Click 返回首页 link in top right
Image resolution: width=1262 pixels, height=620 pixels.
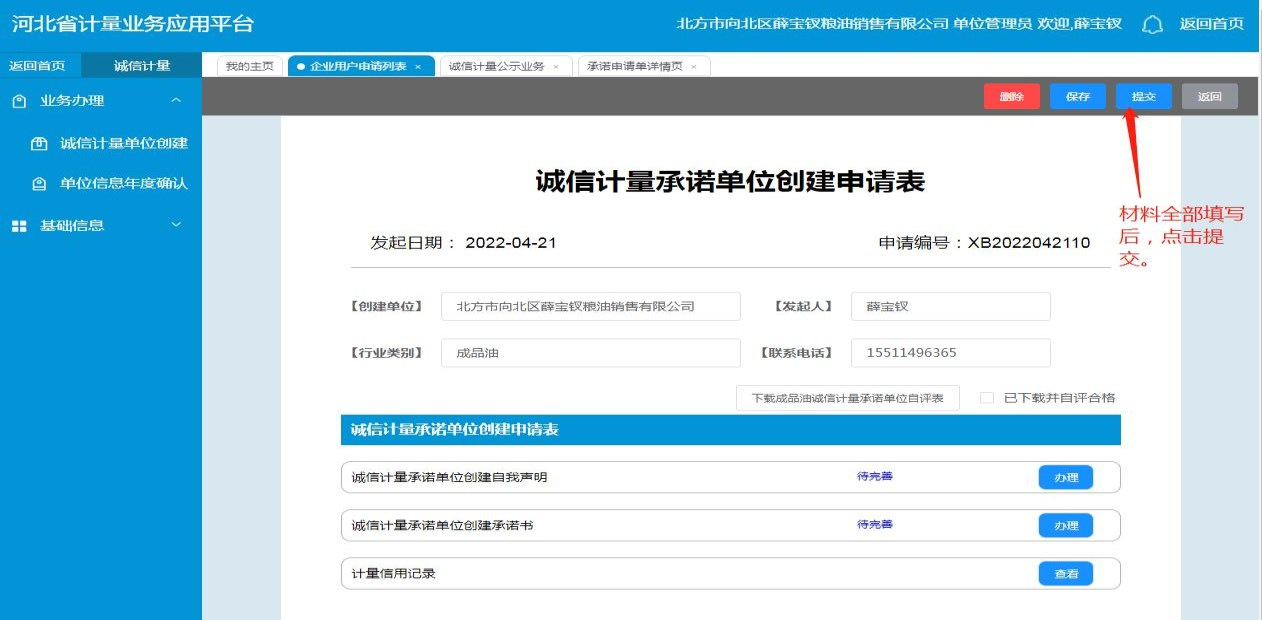tap(1211, 24)
